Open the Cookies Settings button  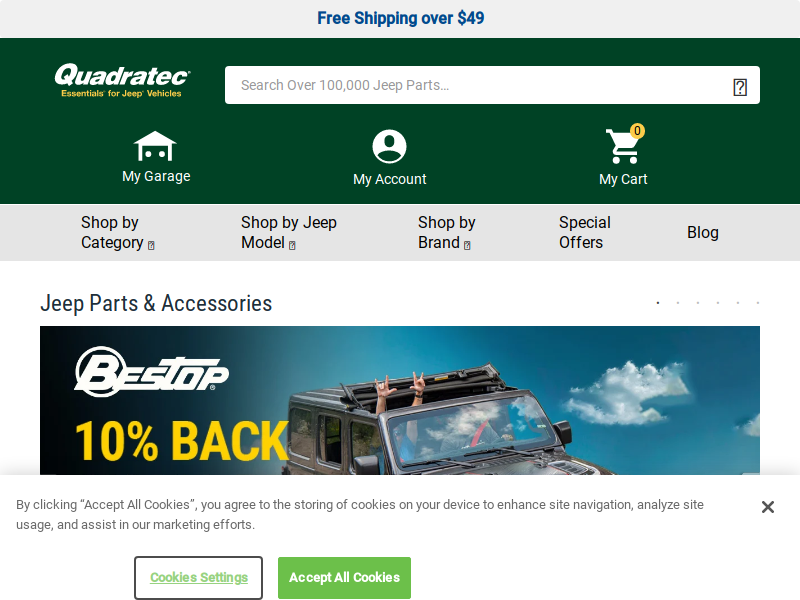pos(198,578)
